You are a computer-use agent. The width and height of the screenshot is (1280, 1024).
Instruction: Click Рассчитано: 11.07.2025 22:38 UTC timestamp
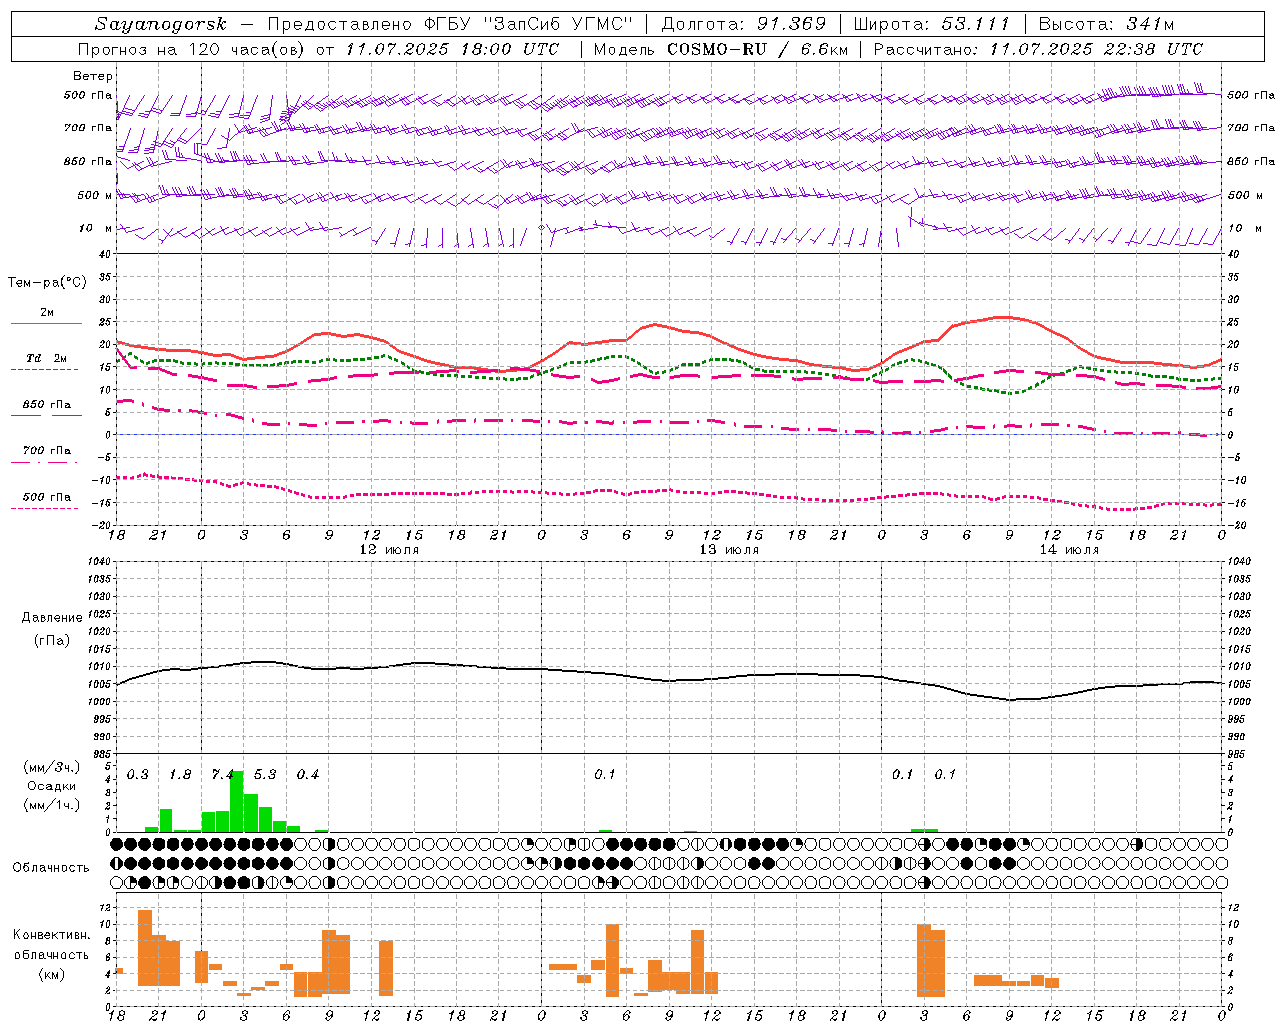click(1038, 49)
